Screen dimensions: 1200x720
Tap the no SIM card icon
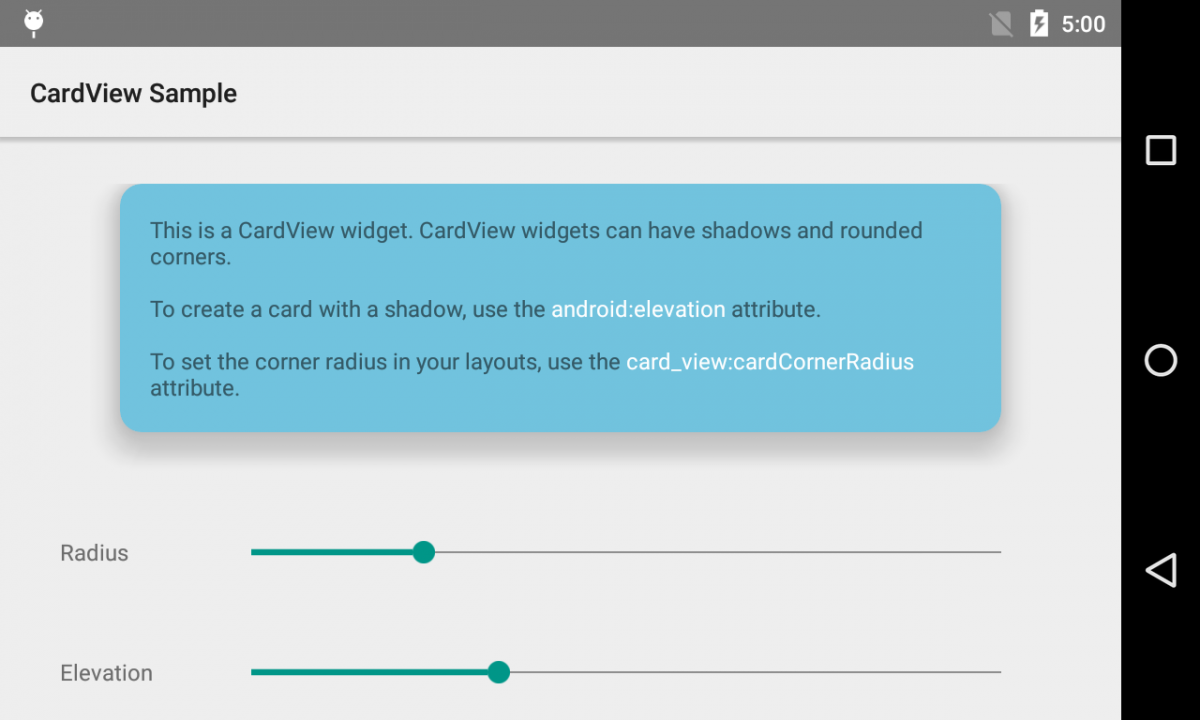tap(1001, 24)
